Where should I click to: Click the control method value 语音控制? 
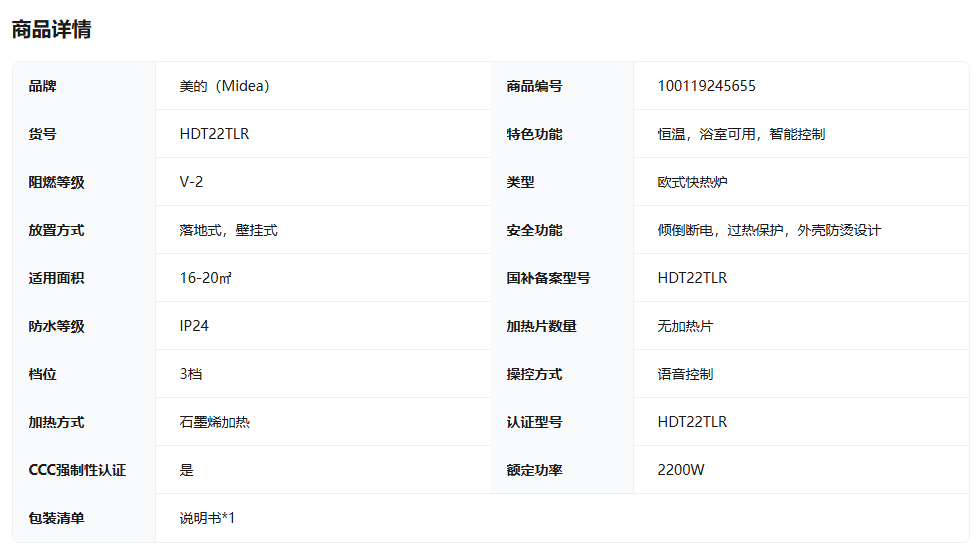pyautogui.click(x=685, y=374)
